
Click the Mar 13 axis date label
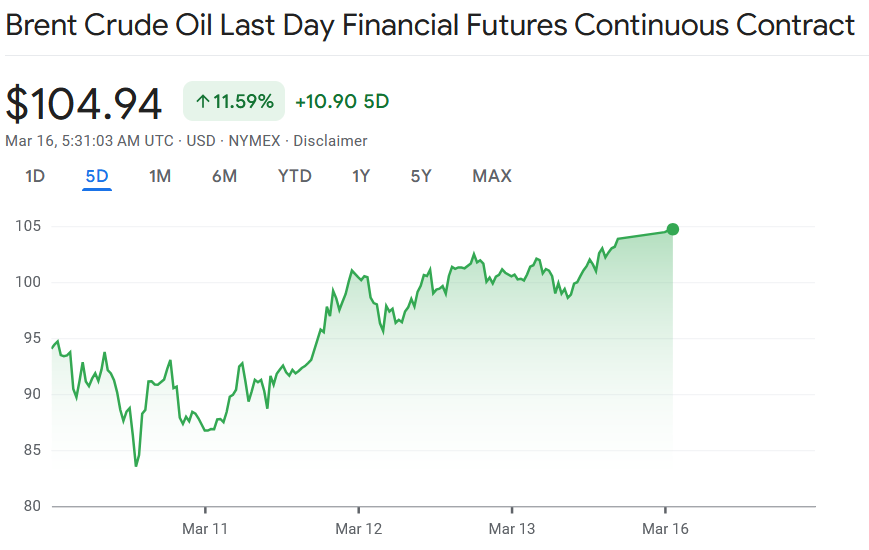(511, 528)
